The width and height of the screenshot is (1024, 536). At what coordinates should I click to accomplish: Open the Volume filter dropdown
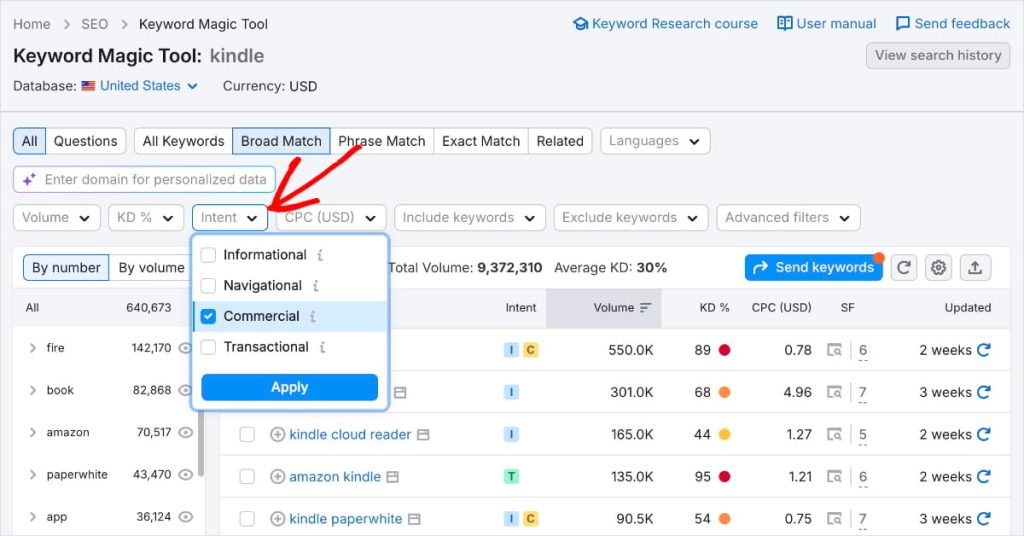click(57, 217)
